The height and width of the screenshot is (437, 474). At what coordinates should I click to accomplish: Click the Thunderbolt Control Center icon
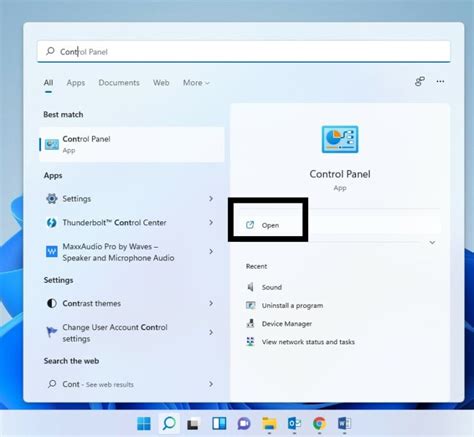coord(52,223)
